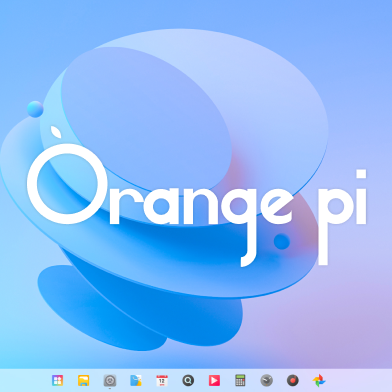Open the colorful app launcher grid icon
The height and width of the screenshot is (392, 392).
point(57,380)
